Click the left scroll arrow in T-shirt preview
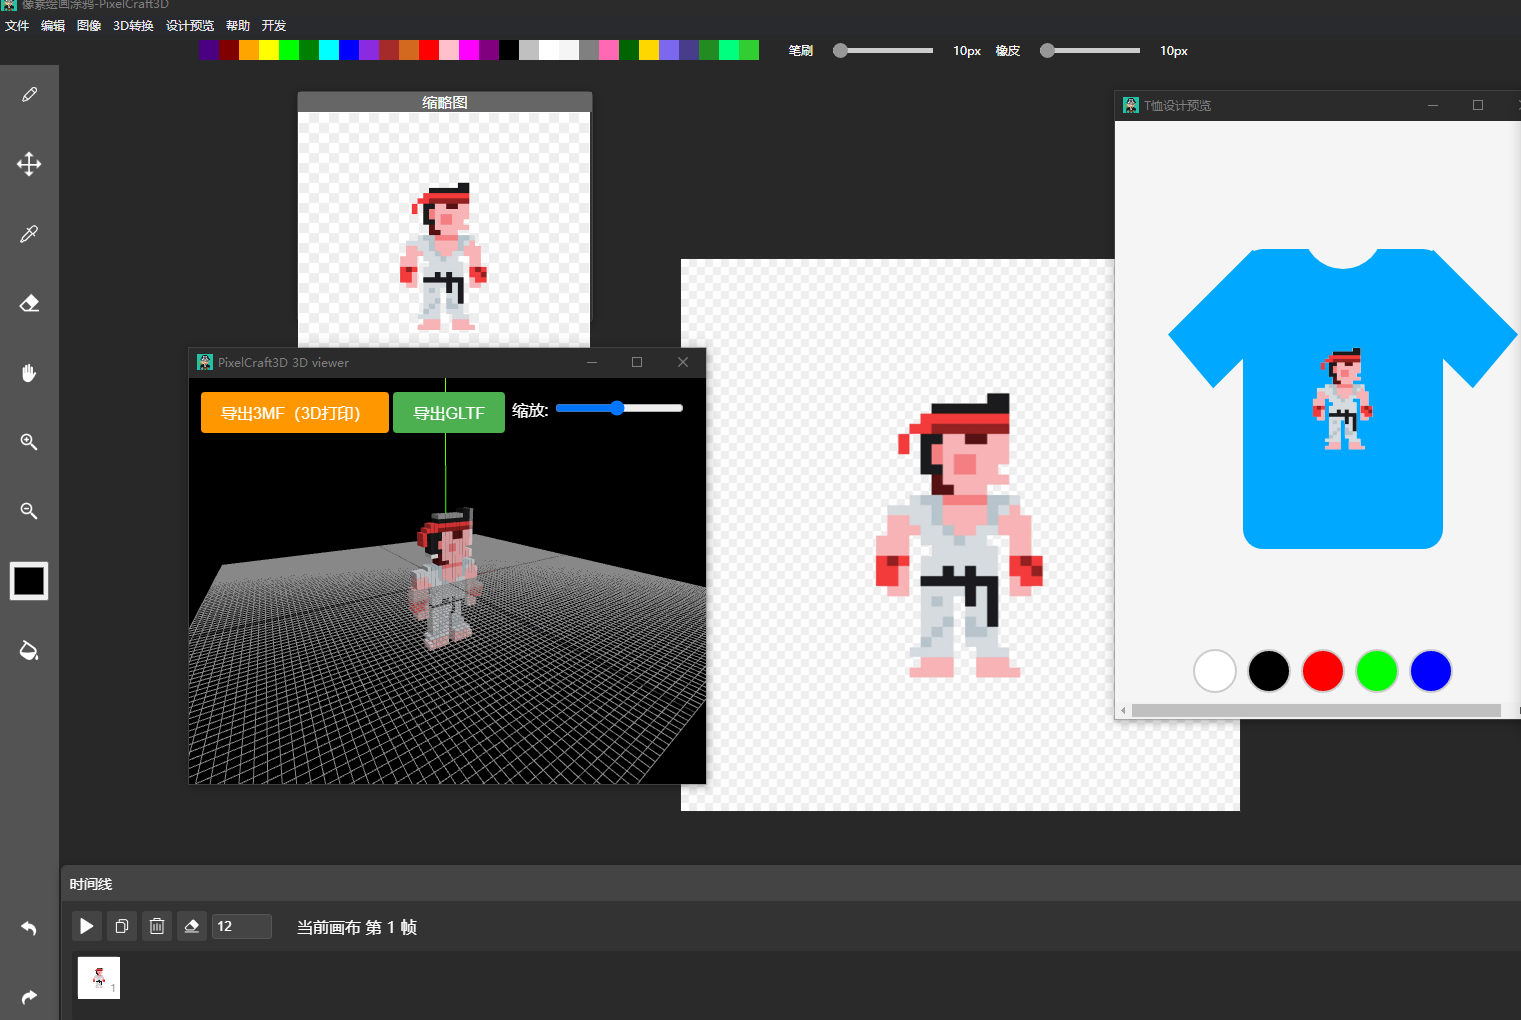The width and height of the screenshot is (1521, 1020). (x=1123, y=711)
